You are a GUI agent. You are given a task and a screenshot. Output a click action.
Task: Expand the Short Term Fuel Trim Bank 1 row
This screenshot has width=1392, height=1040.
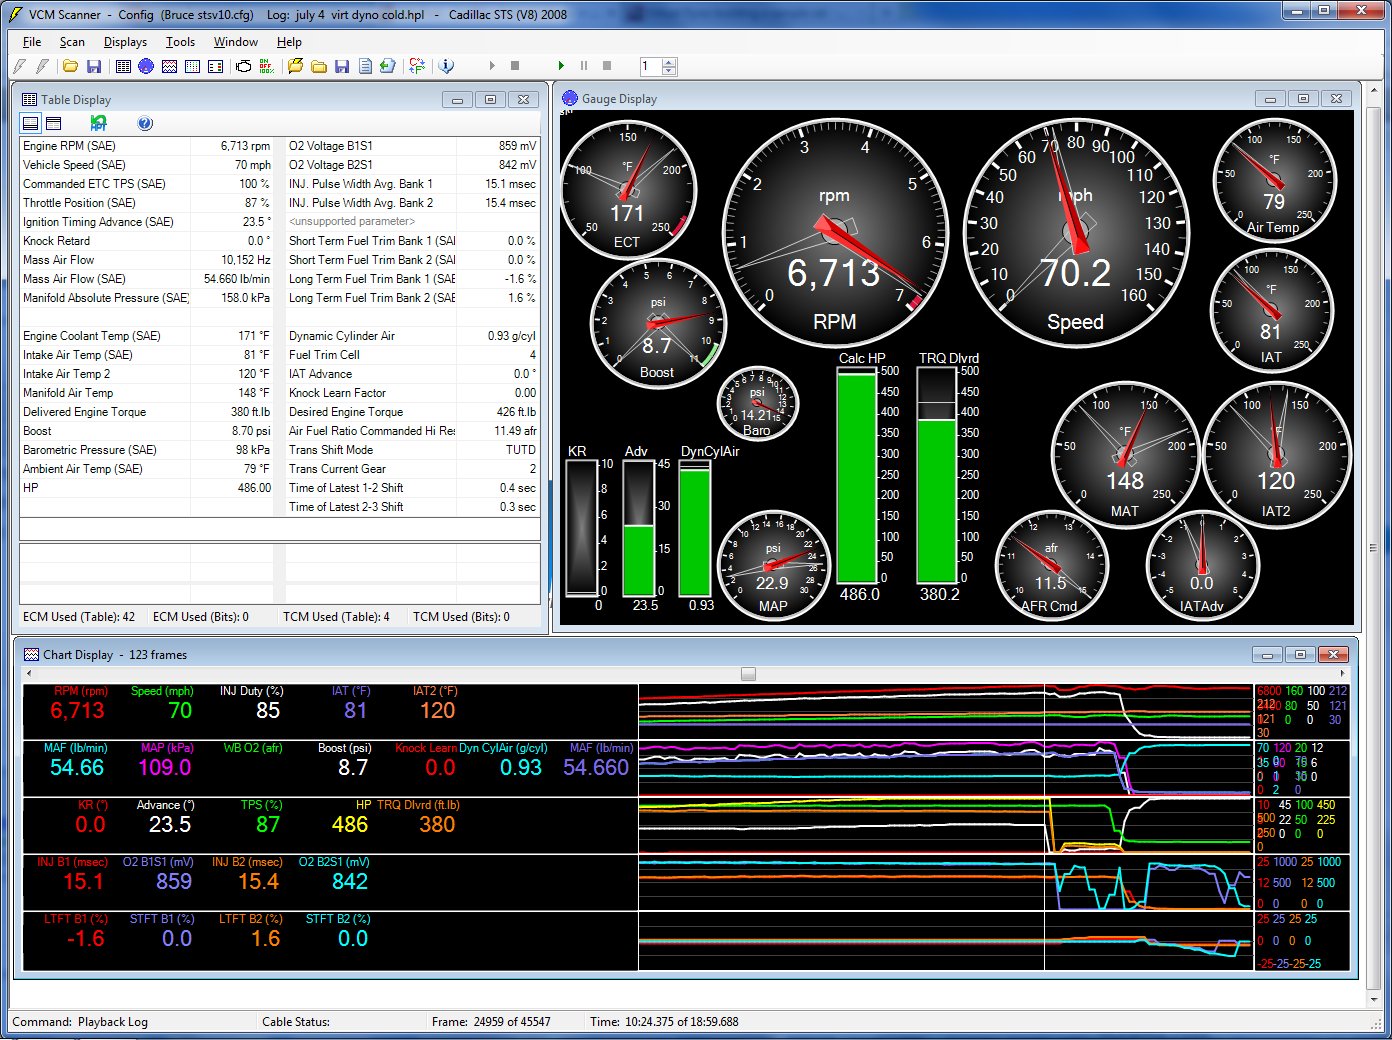370,241
